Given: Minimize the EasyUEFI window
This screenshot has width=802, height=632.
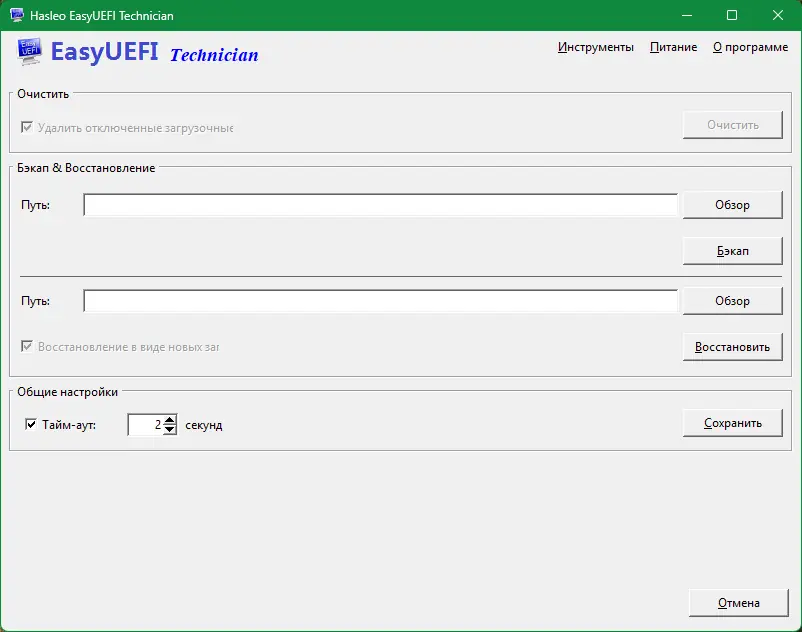Looking at the screenshot, I should (x=687, y=15).
